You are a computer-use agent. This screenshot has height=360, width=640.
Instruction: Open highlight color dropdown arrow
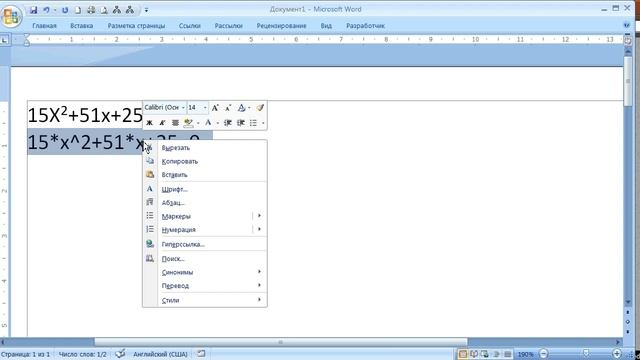coord(198,123)
